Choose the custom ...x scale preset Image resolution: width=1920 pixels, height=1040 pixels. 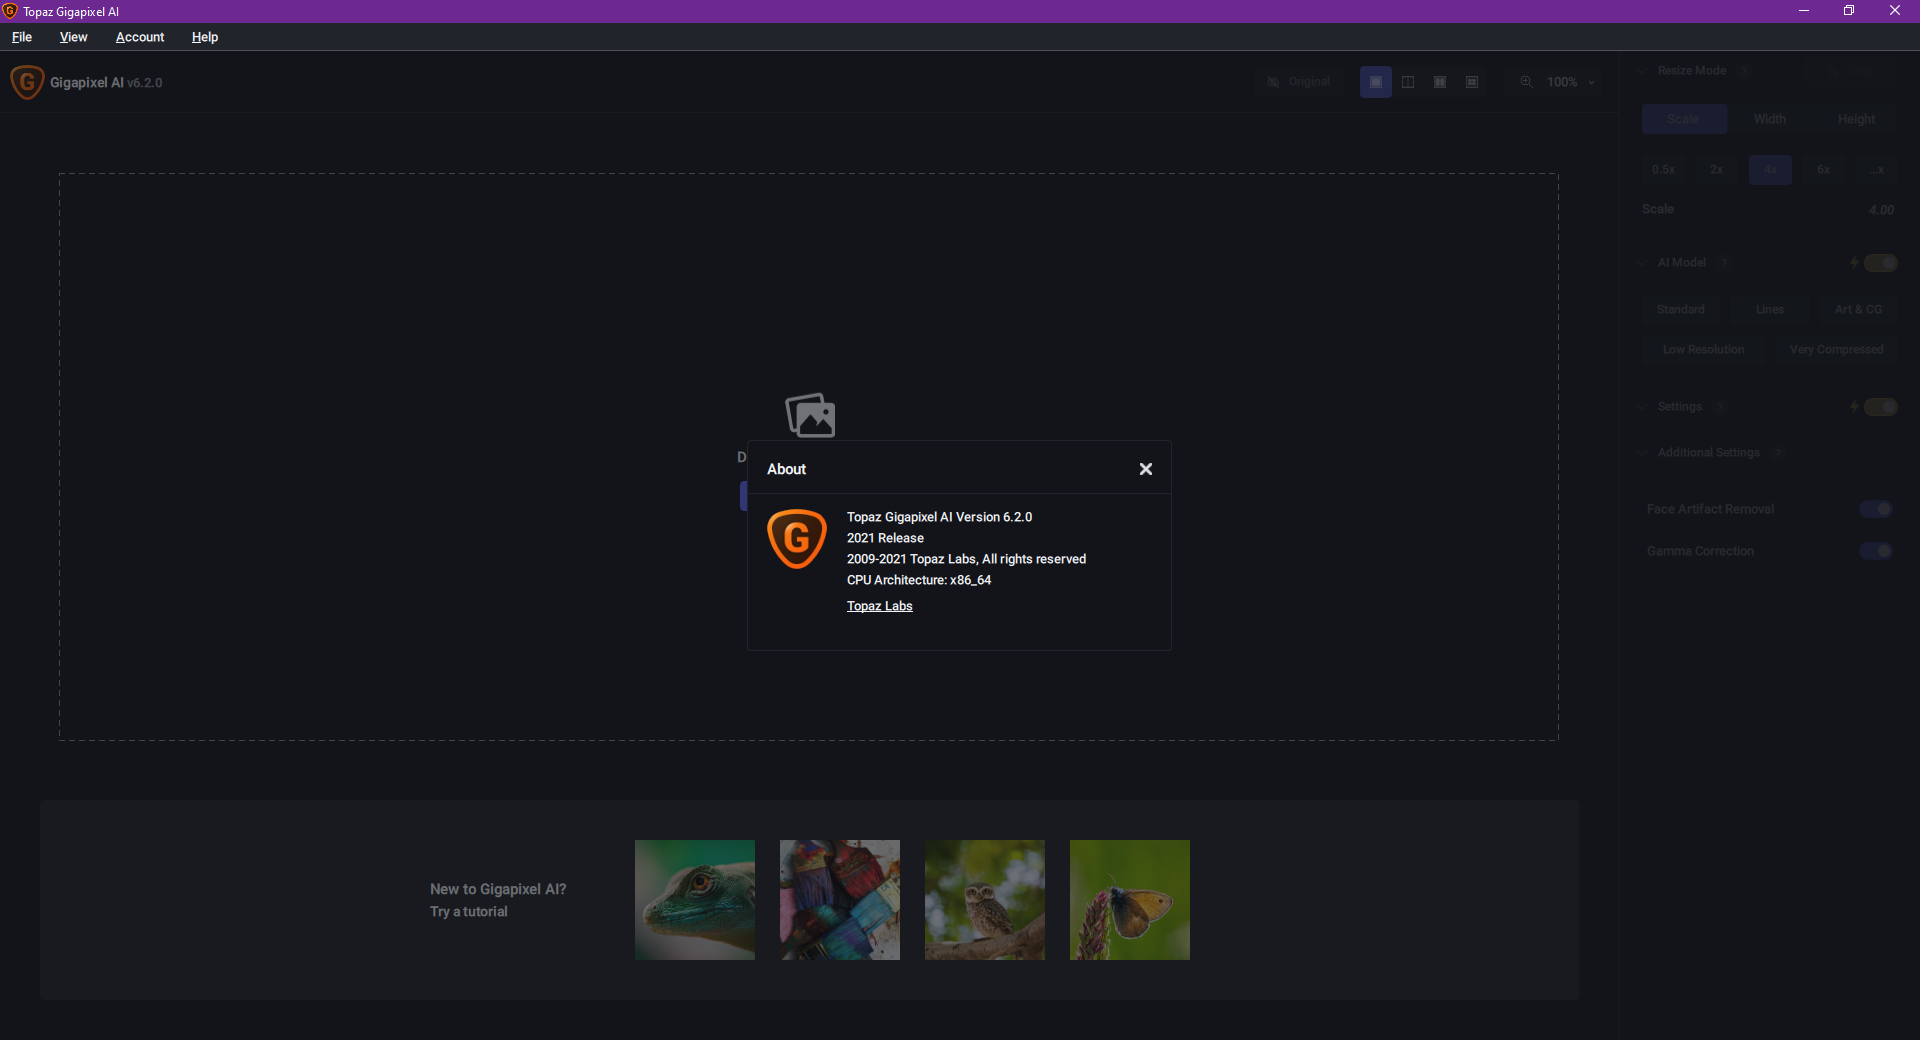[x=1877, y=170]
